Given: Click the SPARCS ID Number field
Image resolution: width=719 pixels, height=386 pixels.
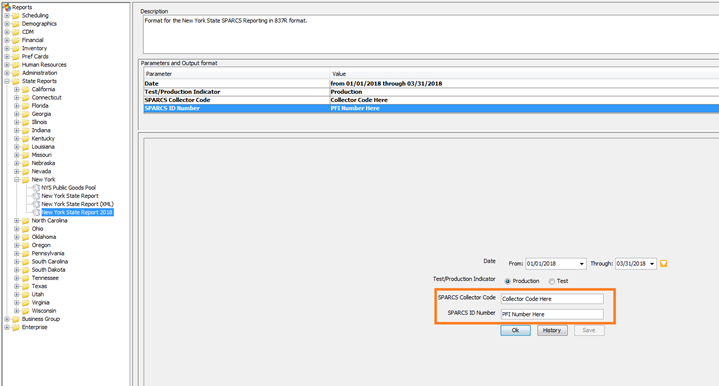Looking at the screenshot, I should click(552, 314).
